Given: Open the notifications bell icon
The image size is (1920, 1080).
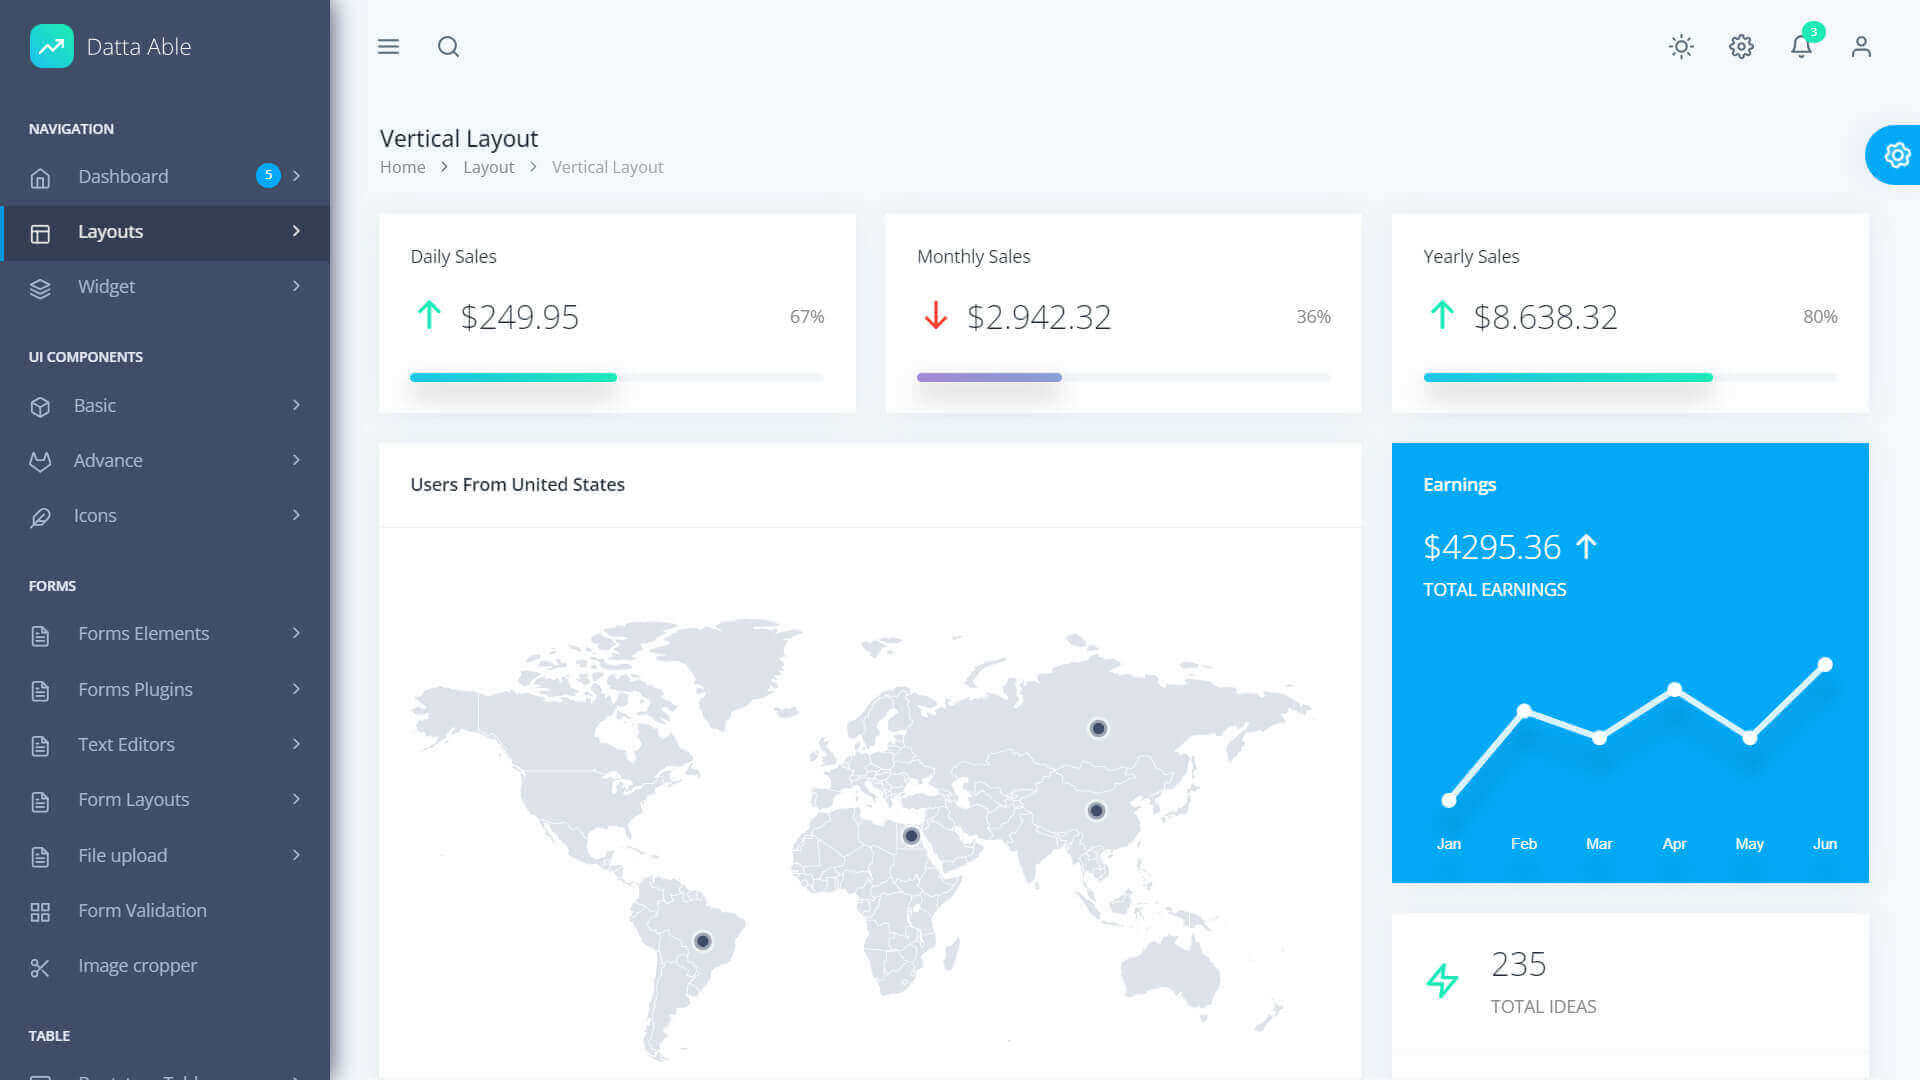Looking at the screenshot, I should coord(1801,47).
